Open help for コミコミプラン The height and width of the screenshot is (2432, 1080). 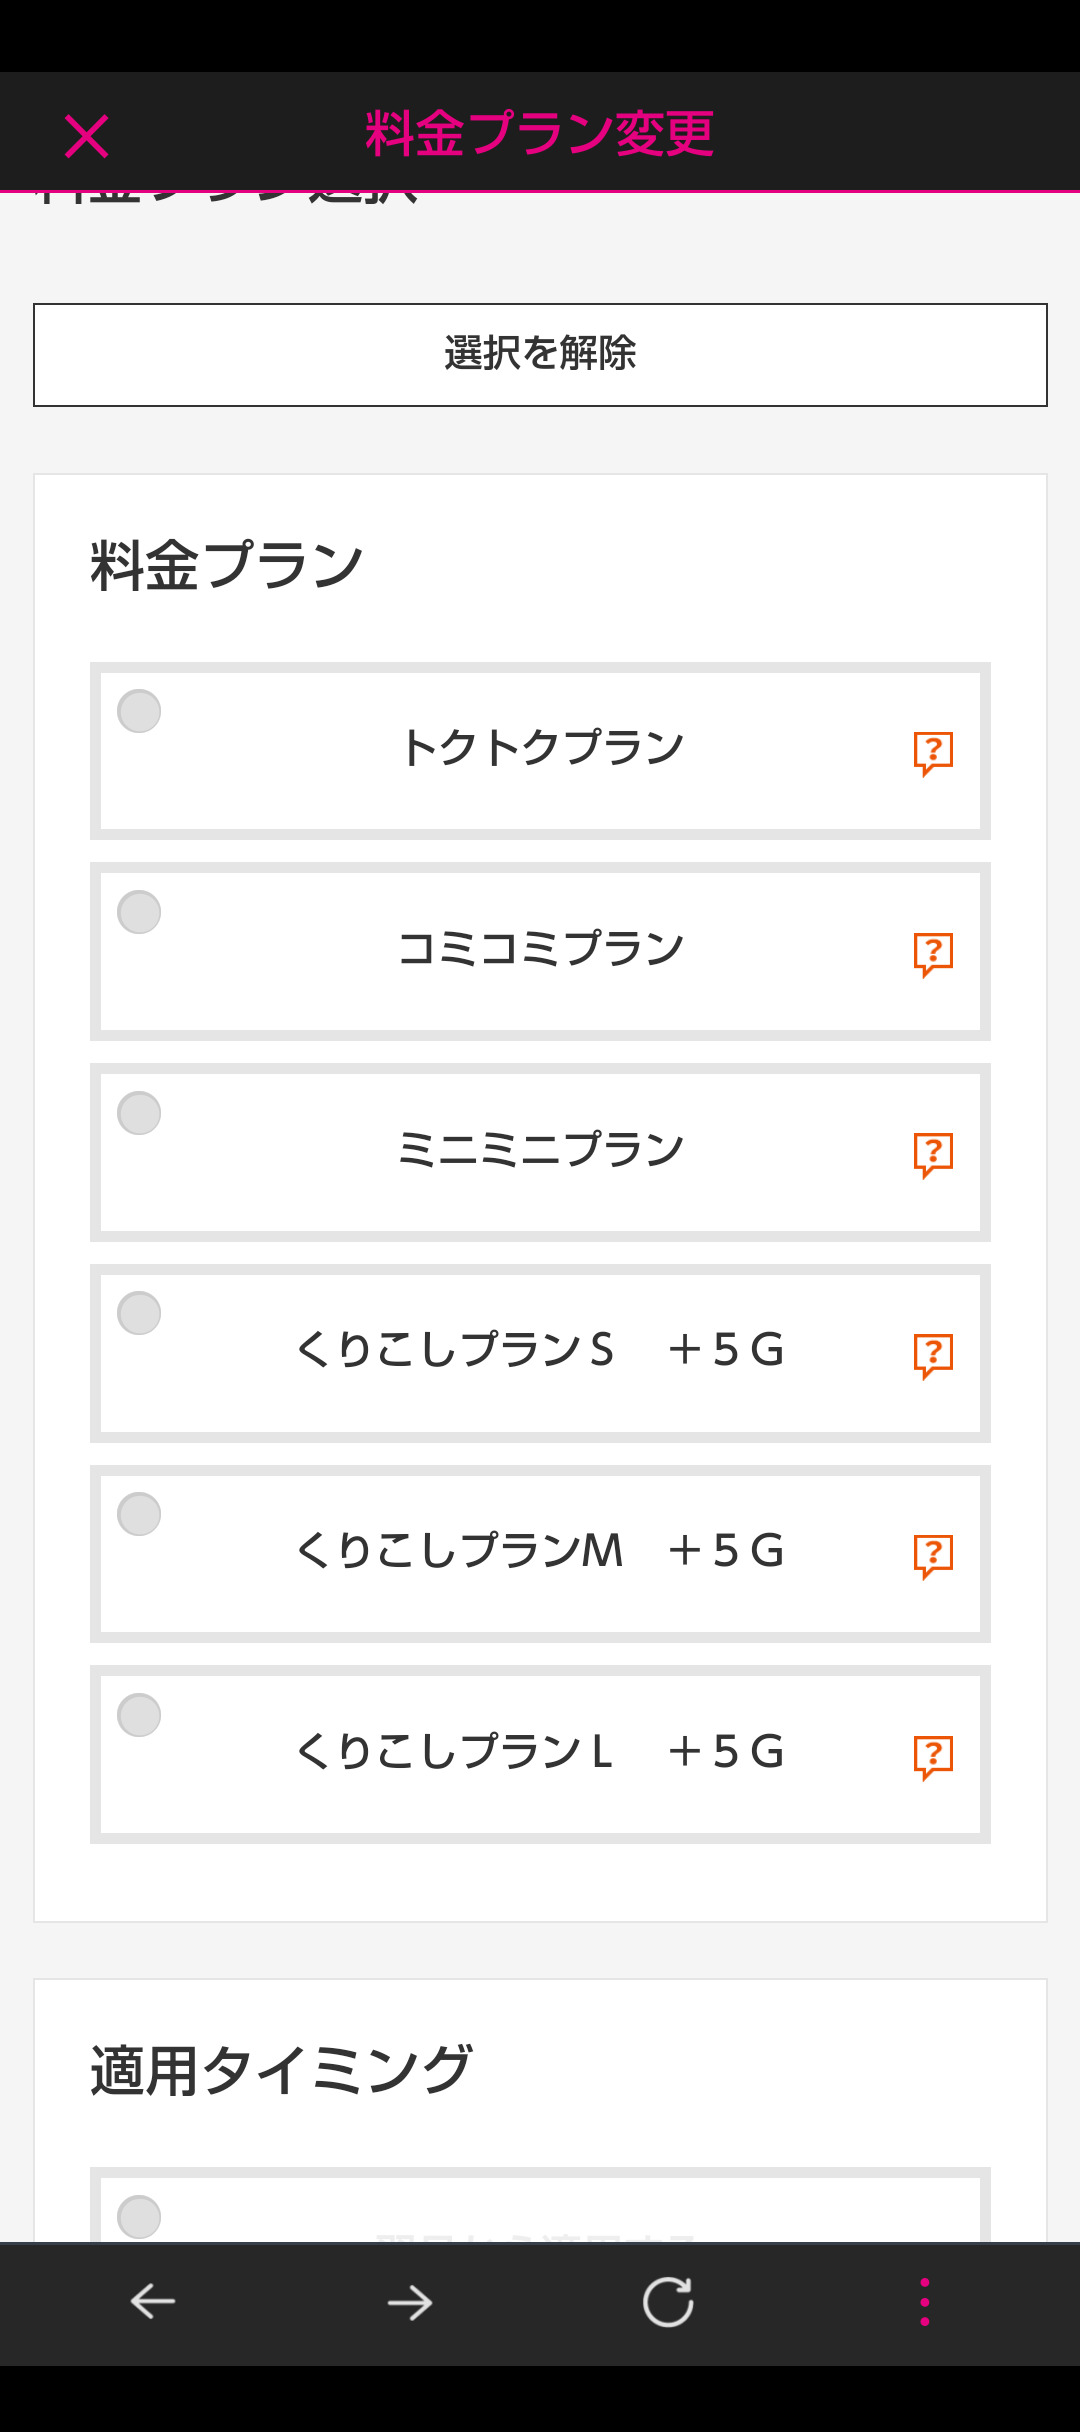pyautogui.click(x=932, y=954)
